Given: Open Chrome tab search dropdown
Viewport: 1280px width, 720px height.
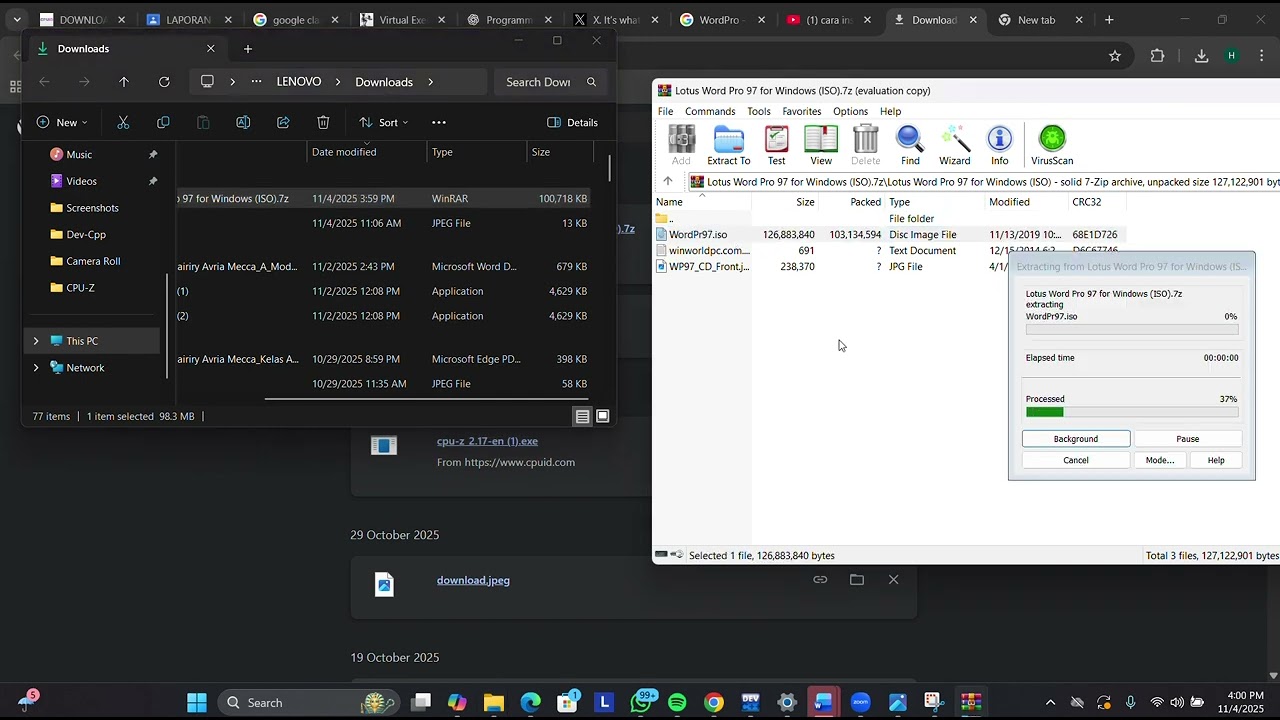Looking at the screenshot, I should pyautogui.click(x=17, y=20).
